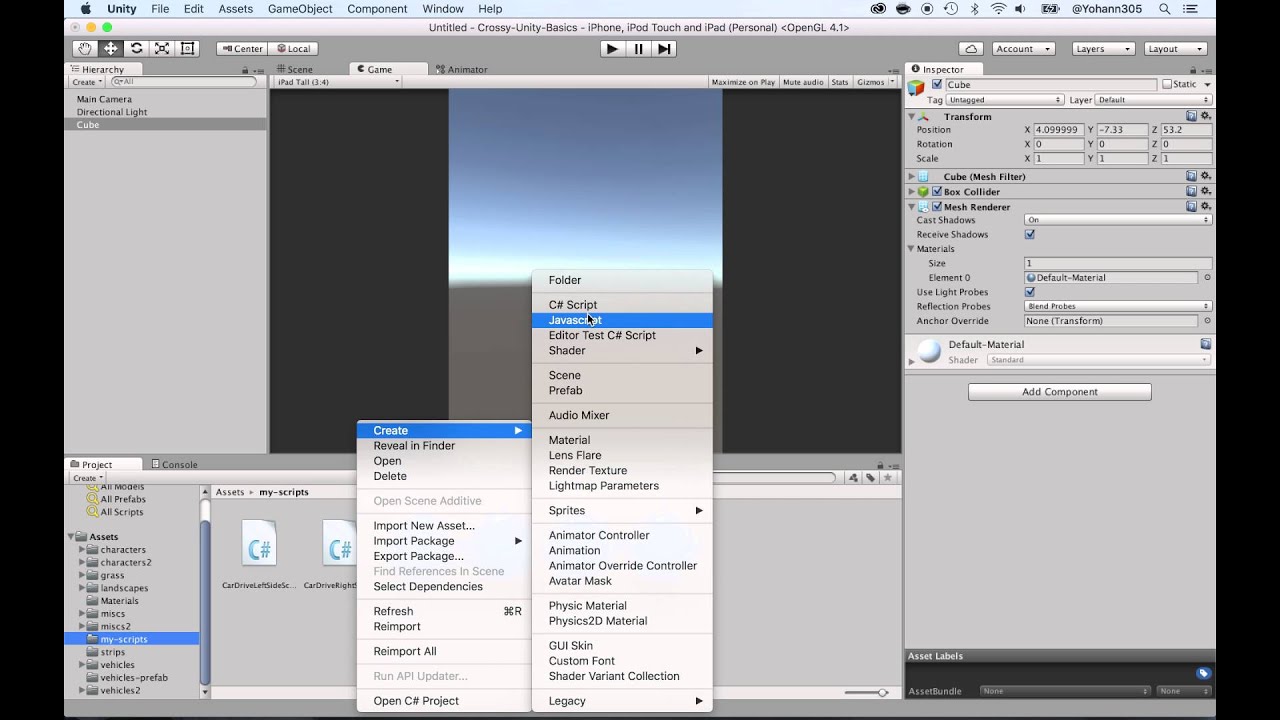Open iPad Tall (3:4) aspect dropdown
Viewport: 1280px width, 720px height.
point(337,82)
